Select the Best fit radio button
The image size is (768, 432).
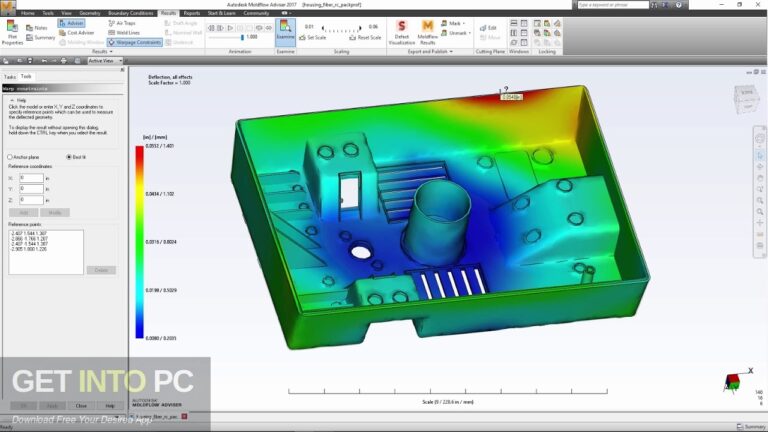tap(69, 157)
